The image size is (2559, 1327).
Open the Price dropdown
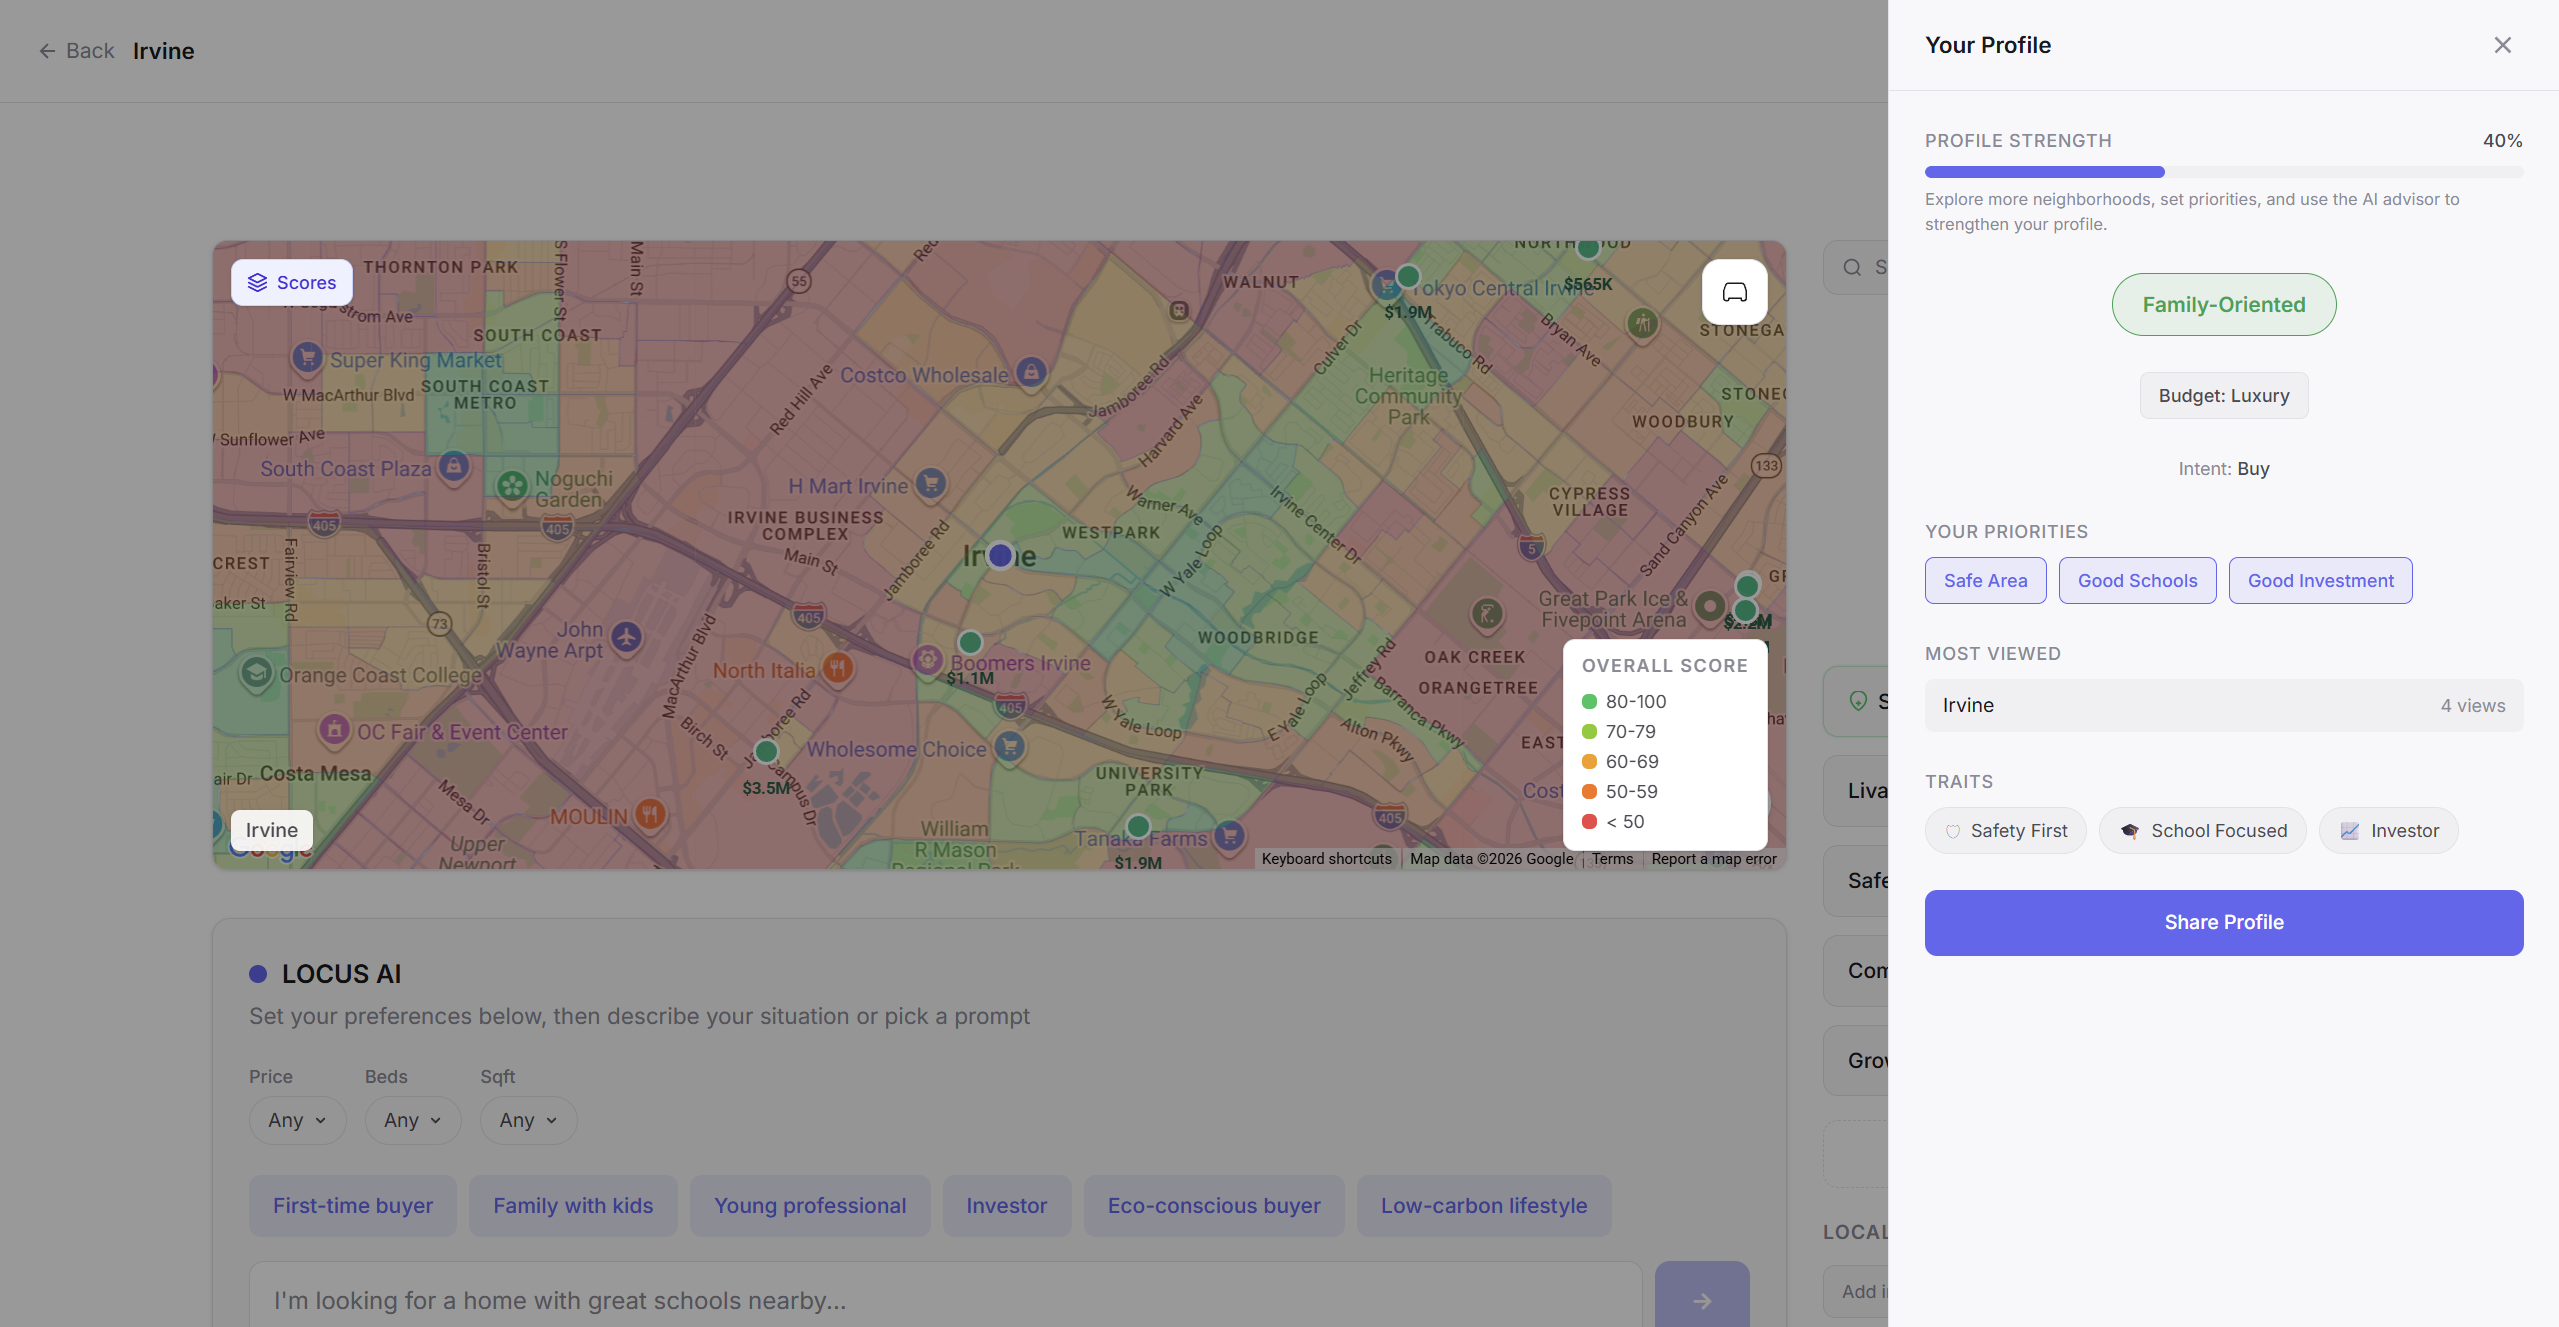click(297, 1120)
